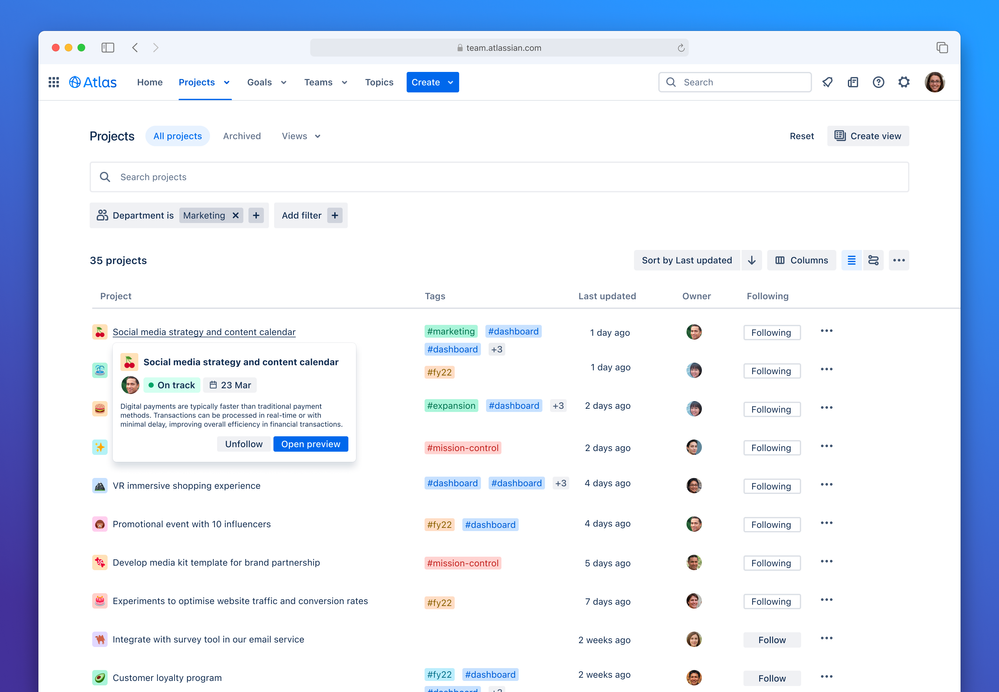Go forward with browser forward arrow
The height and width of the screenshot is (692, 999).
(155, 48)
